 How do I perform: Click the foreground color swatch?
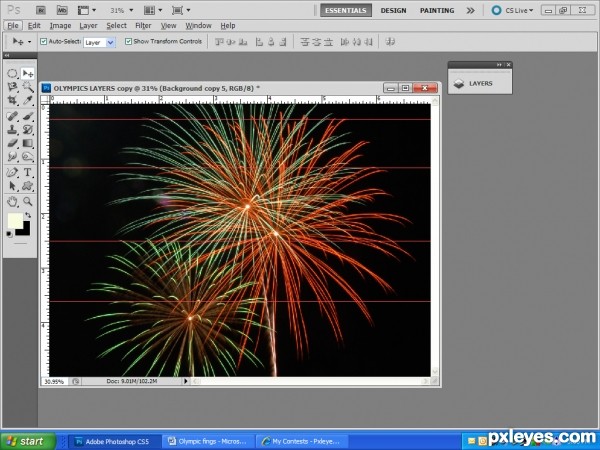(x=14, y=220)
